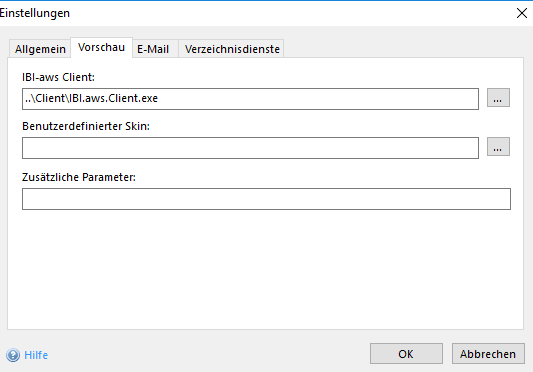Screen dimensions: 533x372
Task: Cancel with the Abbrechen button
Action: [x=488, y=354]
